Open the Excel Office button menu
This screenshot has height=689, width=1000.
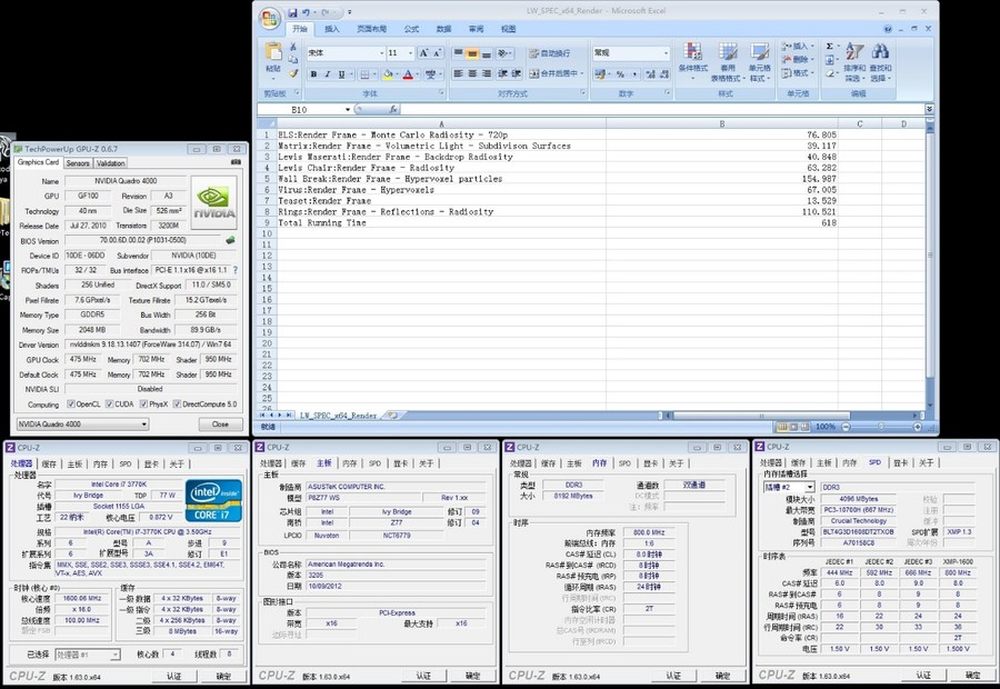coord(270,17)
